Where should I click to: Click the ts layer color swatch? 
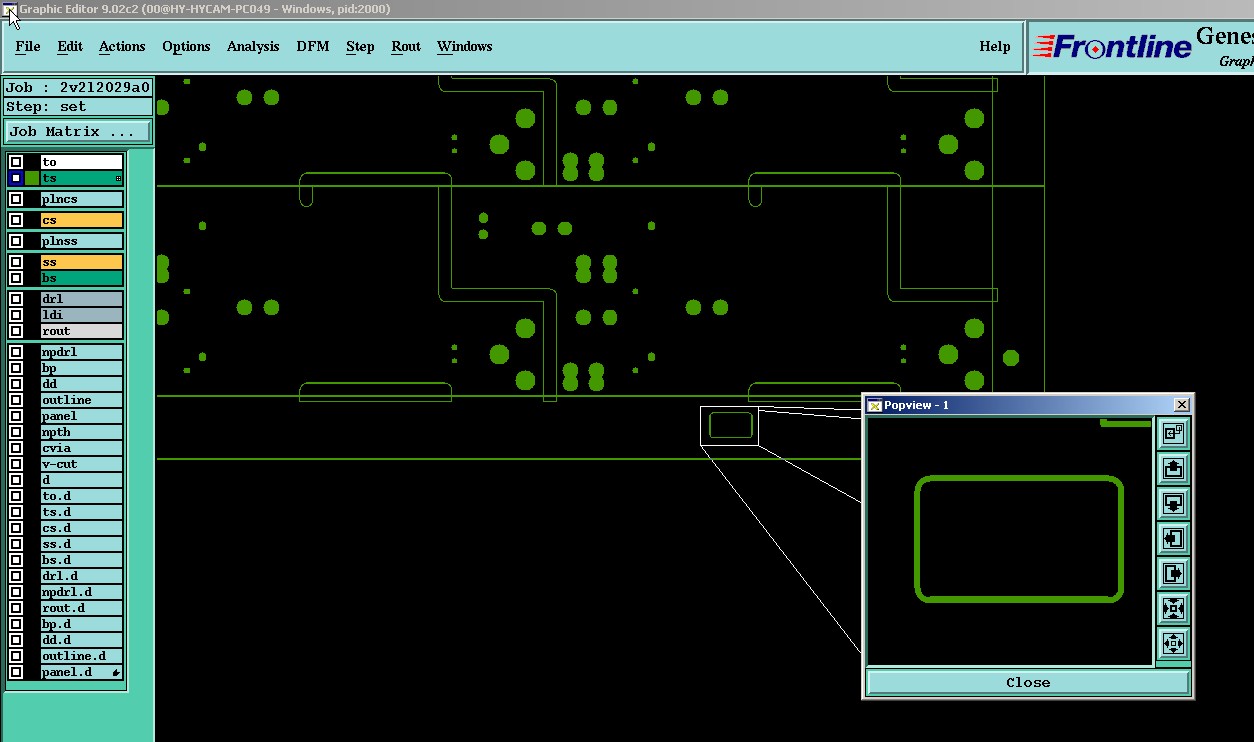click(32, 178)
